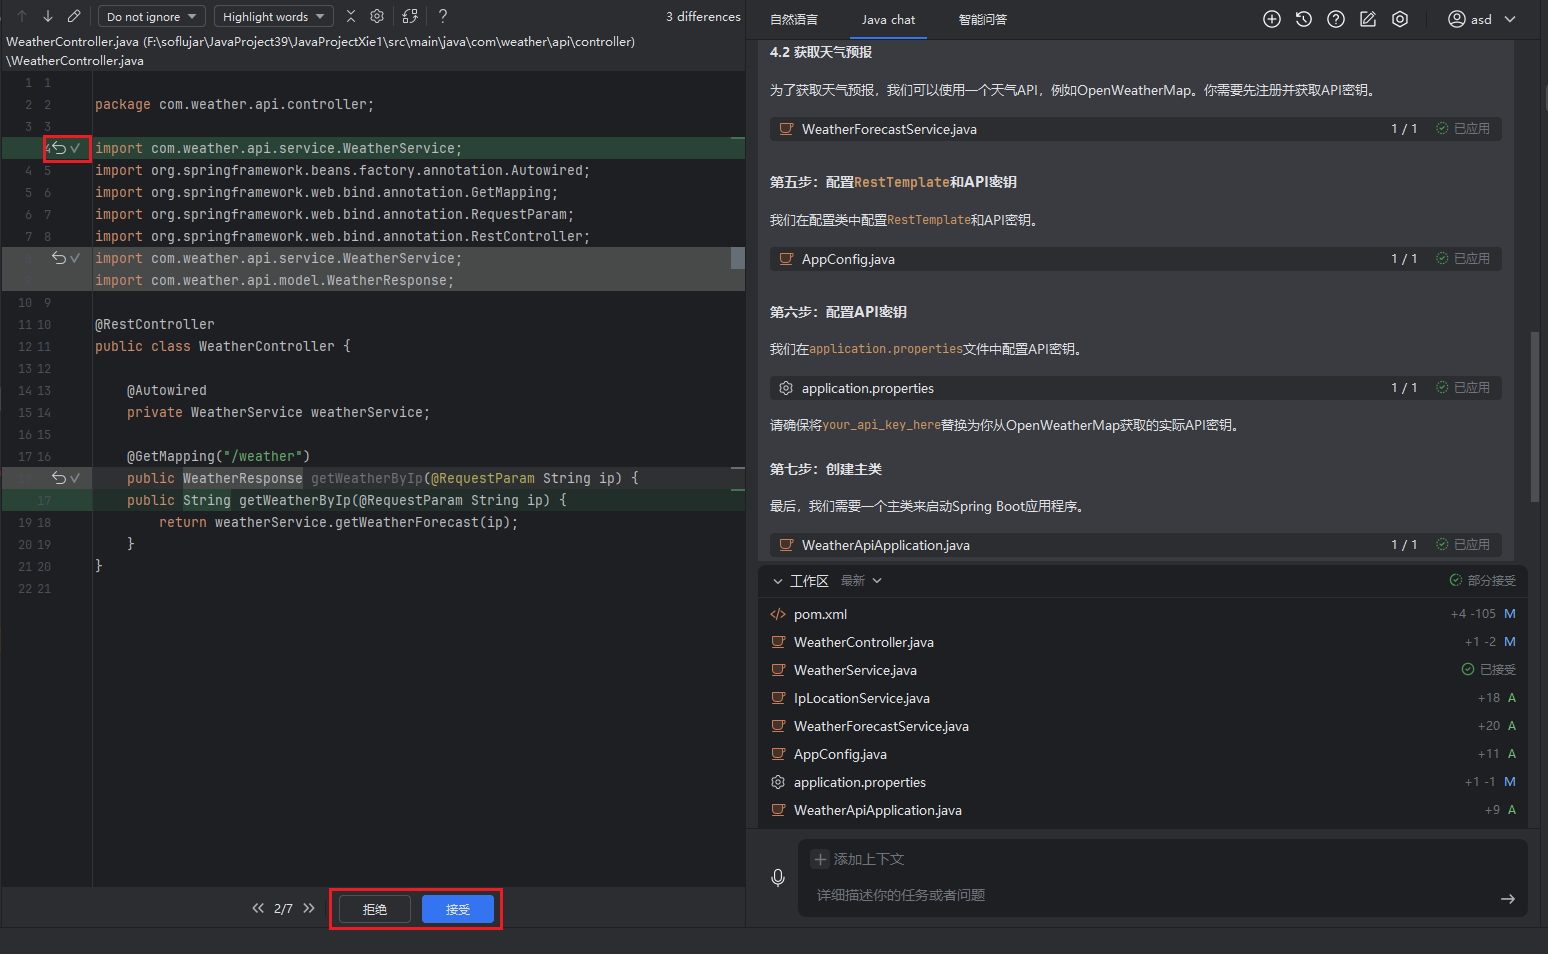1548x954 pixels.
Task: Click the collapse unchanged fragments icon
Action: 351,16
